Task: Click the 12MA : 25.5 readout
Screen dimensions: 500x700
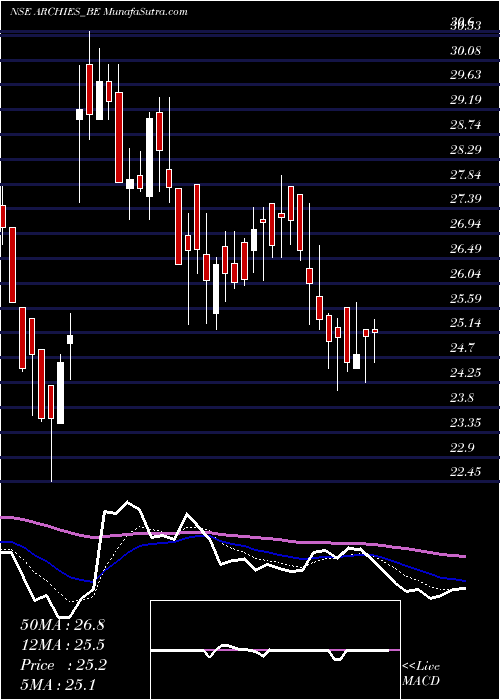Action: (62, 645)
